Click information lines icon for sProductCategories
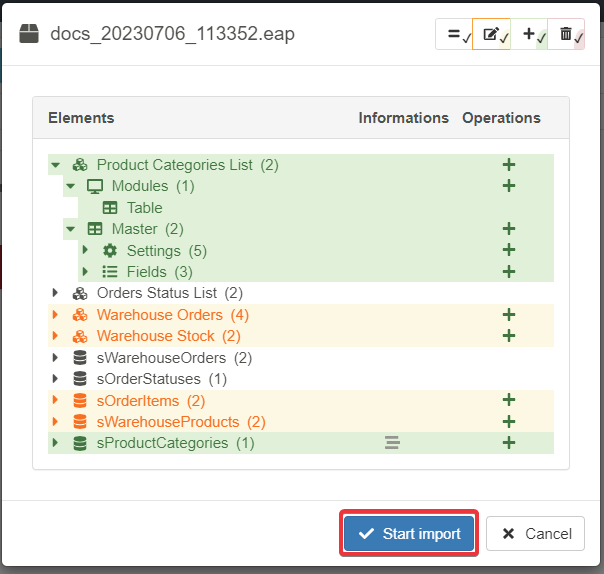604x574 pixels. pyautogui.click(x=392, y=443)
